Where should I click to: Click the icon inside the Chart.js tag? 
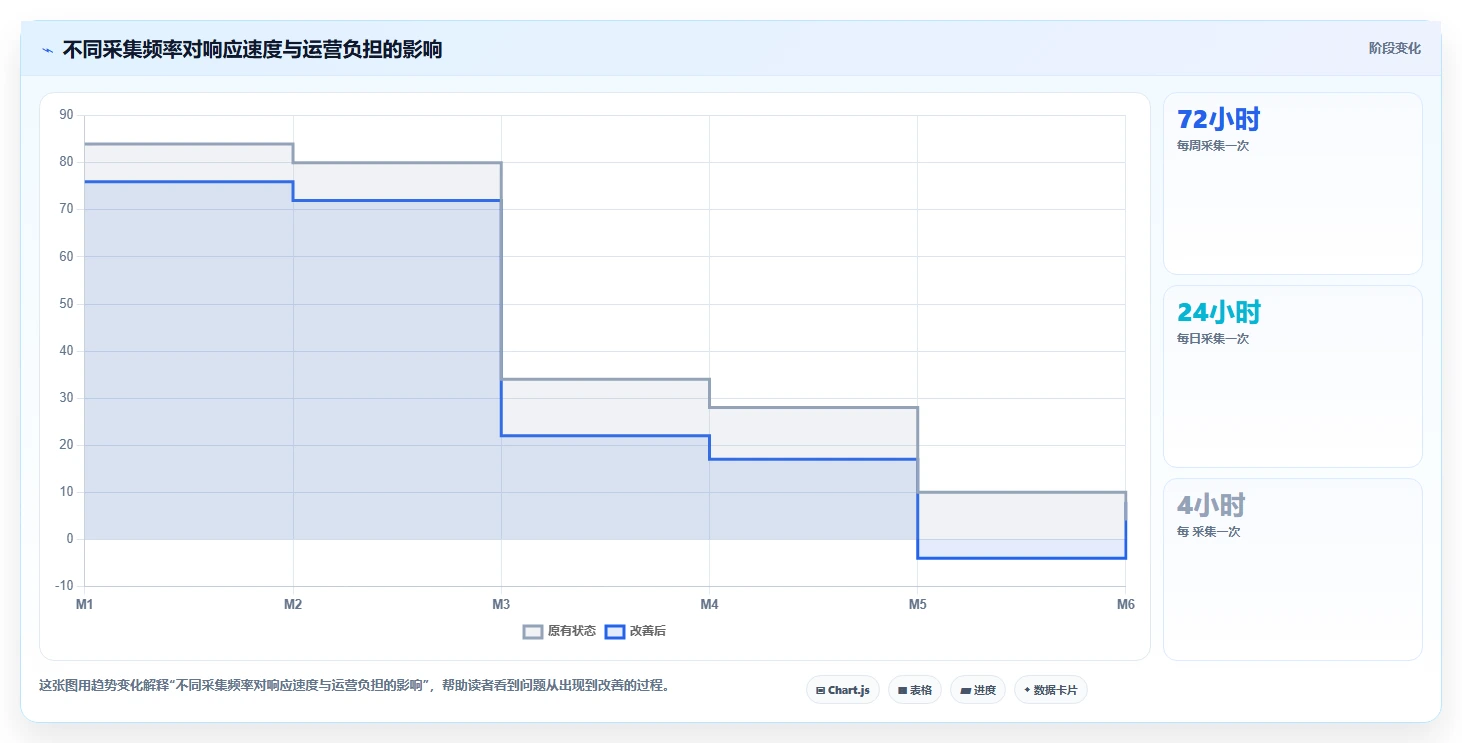click(820, 690)
